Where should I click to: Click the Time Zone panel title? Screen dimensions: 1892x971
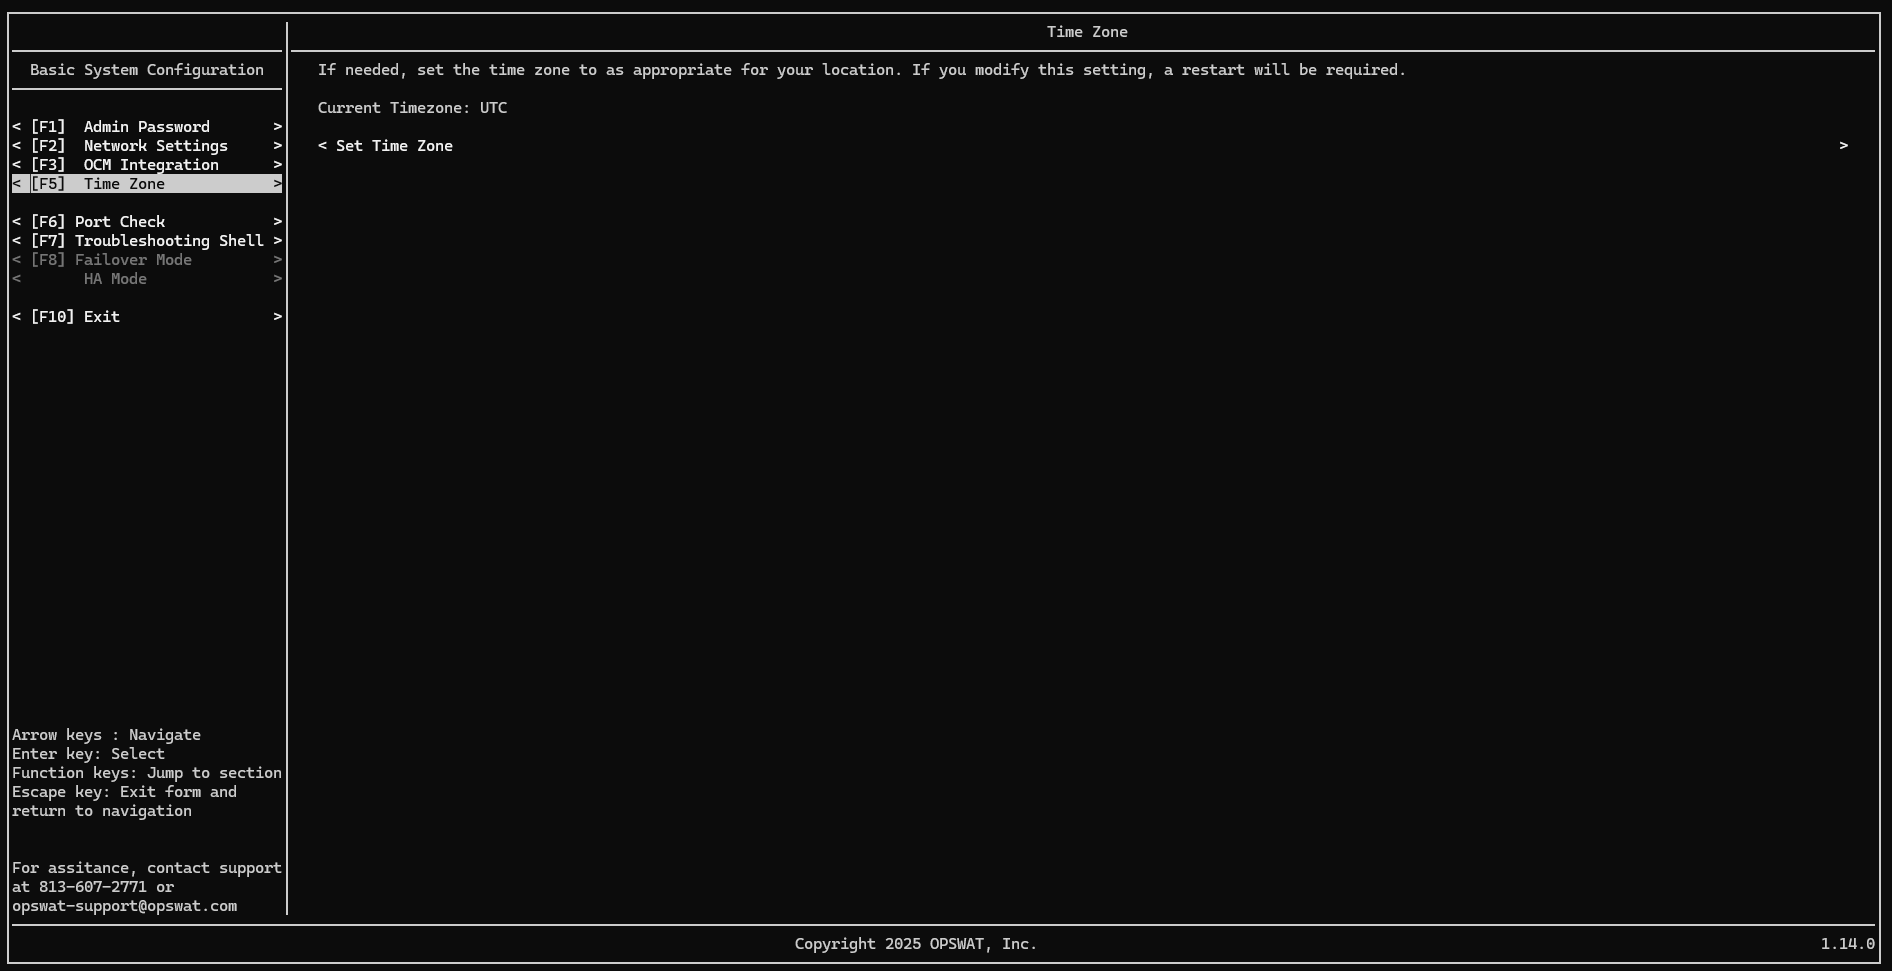1087,32
